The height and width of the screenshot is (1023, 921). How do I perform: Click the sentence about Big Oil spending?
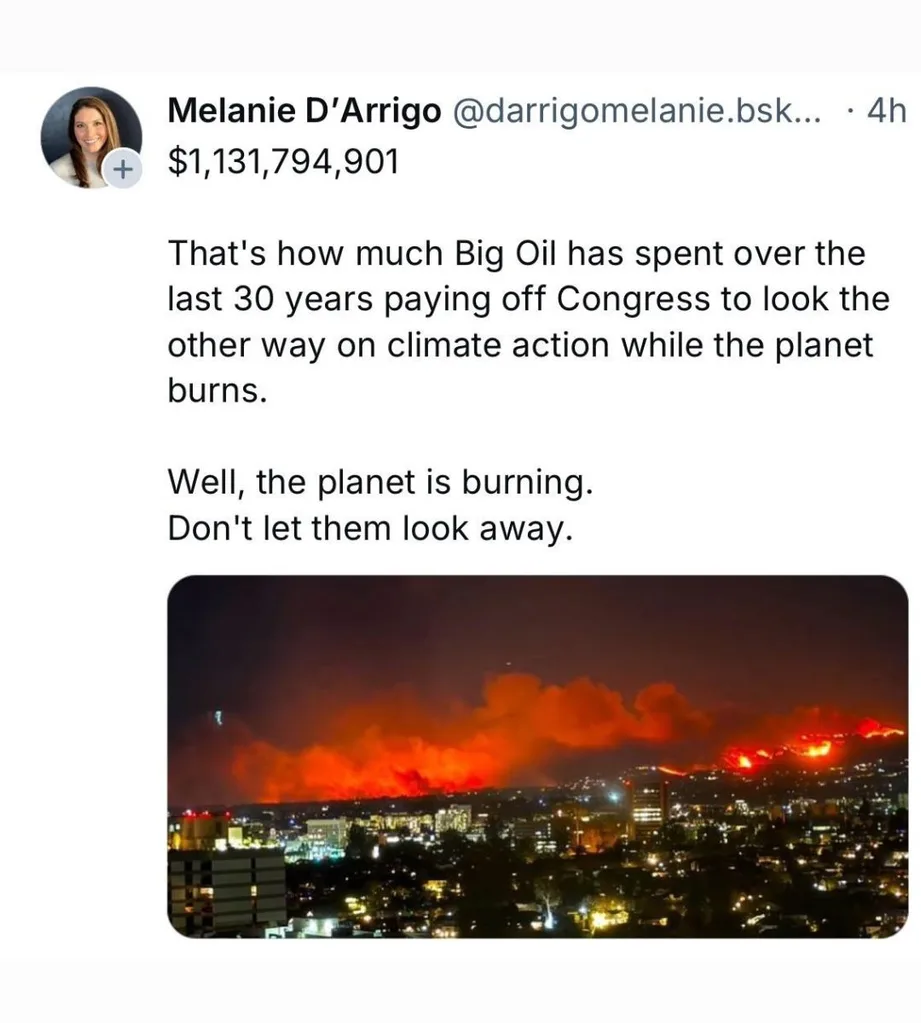(518, 299)
